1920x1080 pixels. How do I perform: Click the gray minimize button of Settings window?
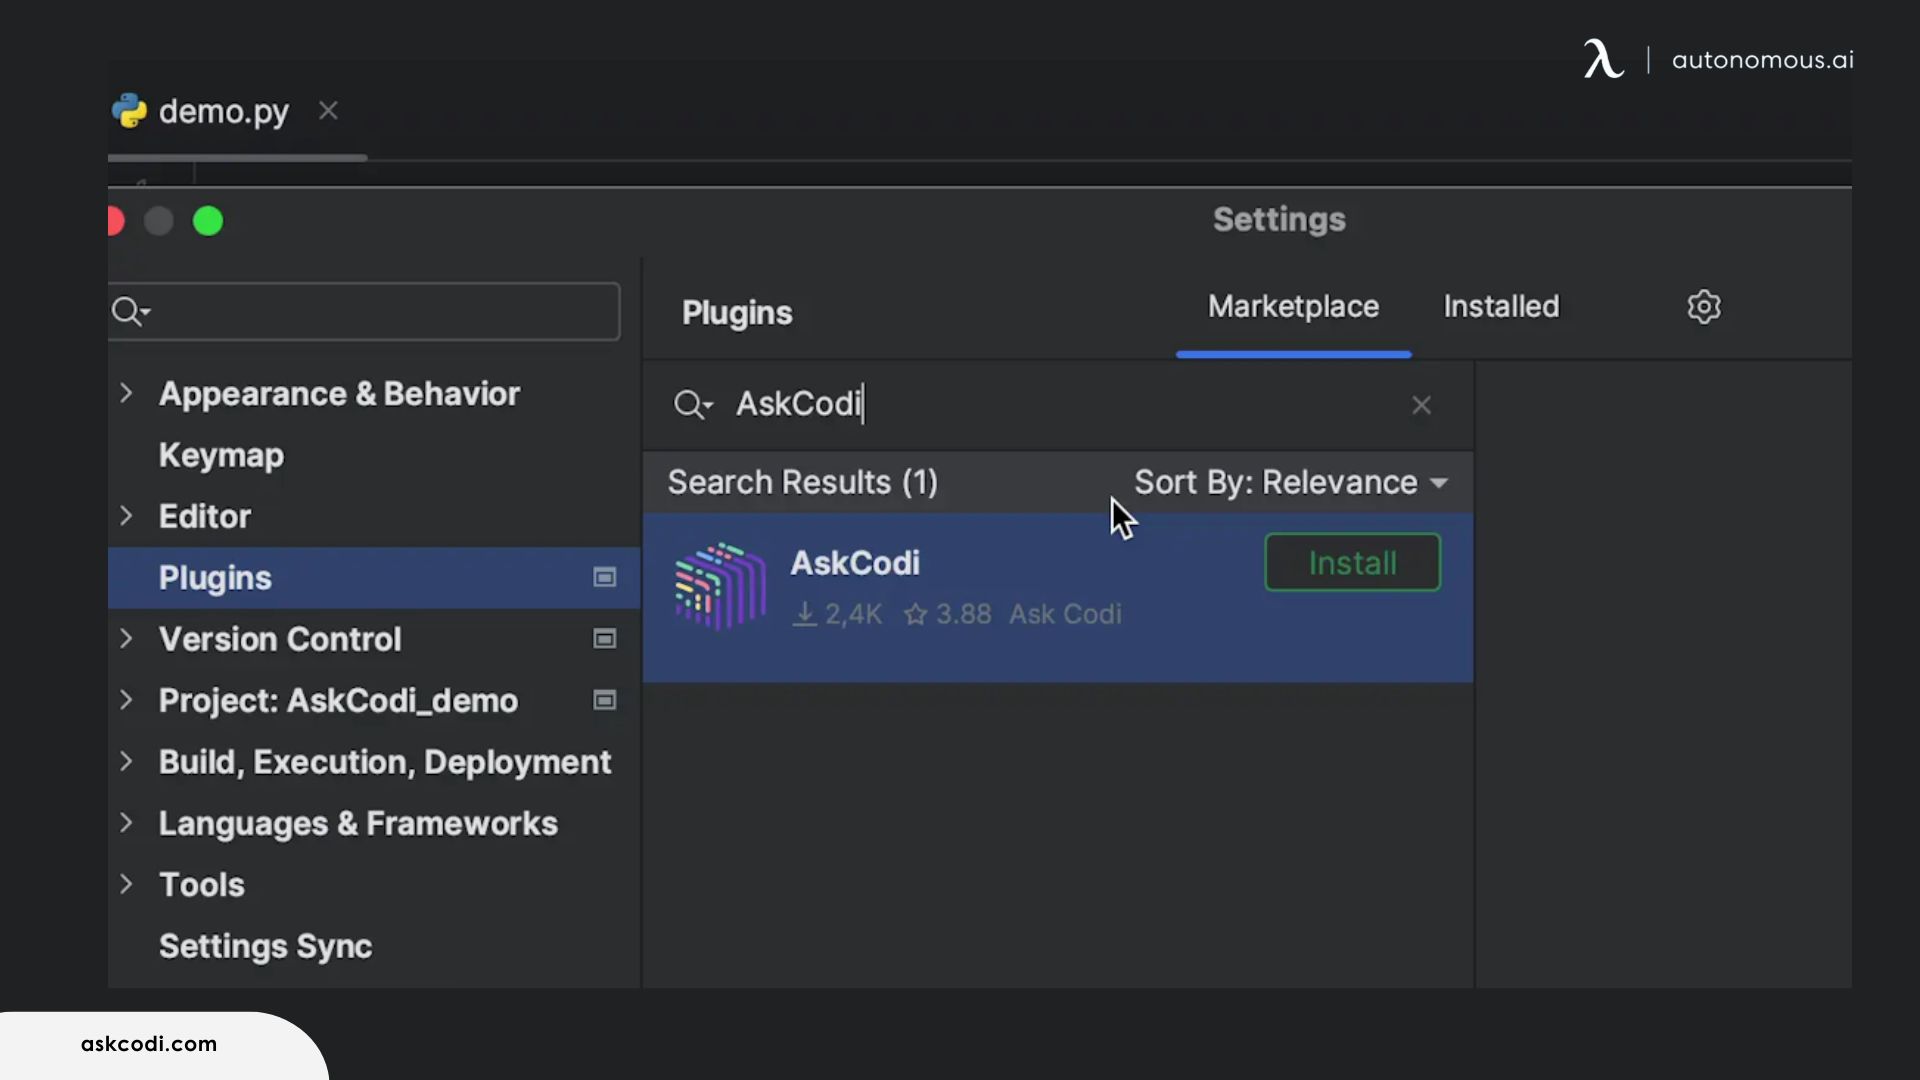[x=159, y=221]
